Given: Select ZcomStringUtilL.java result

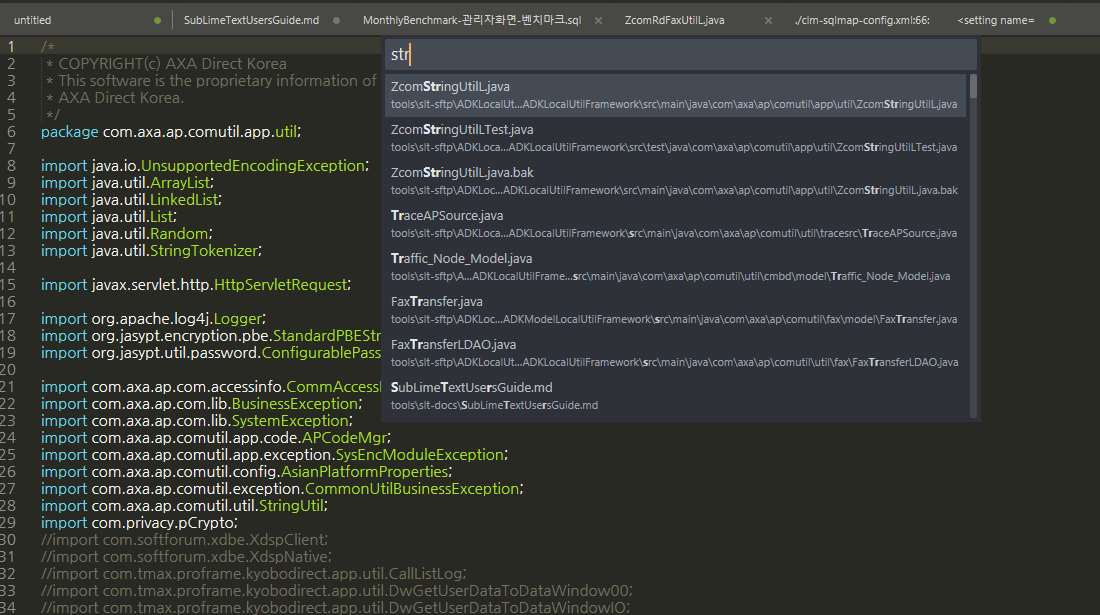Looking at the screenshot, I should point(676,95).
